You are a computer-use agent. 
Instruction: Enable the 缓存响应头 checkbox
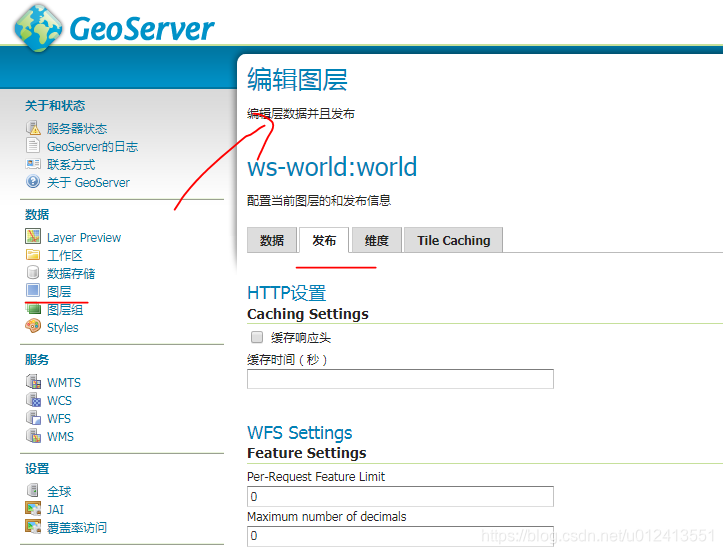click(257, 337)
